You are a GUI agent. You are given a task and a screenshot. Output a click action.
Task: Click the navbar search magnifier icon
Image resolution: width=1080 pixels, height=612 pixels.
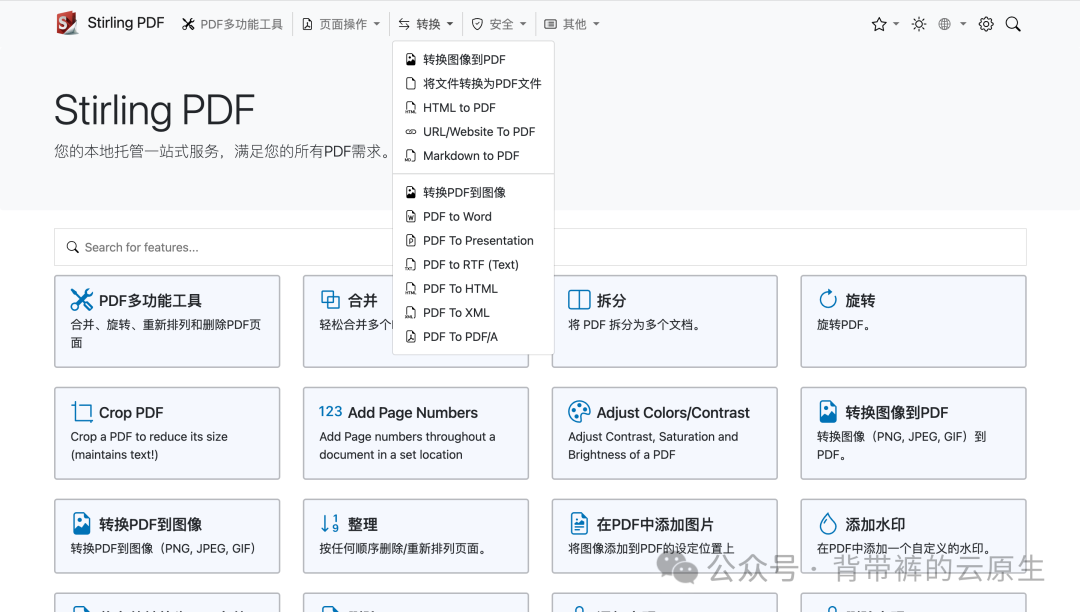tap(1013, 24)
